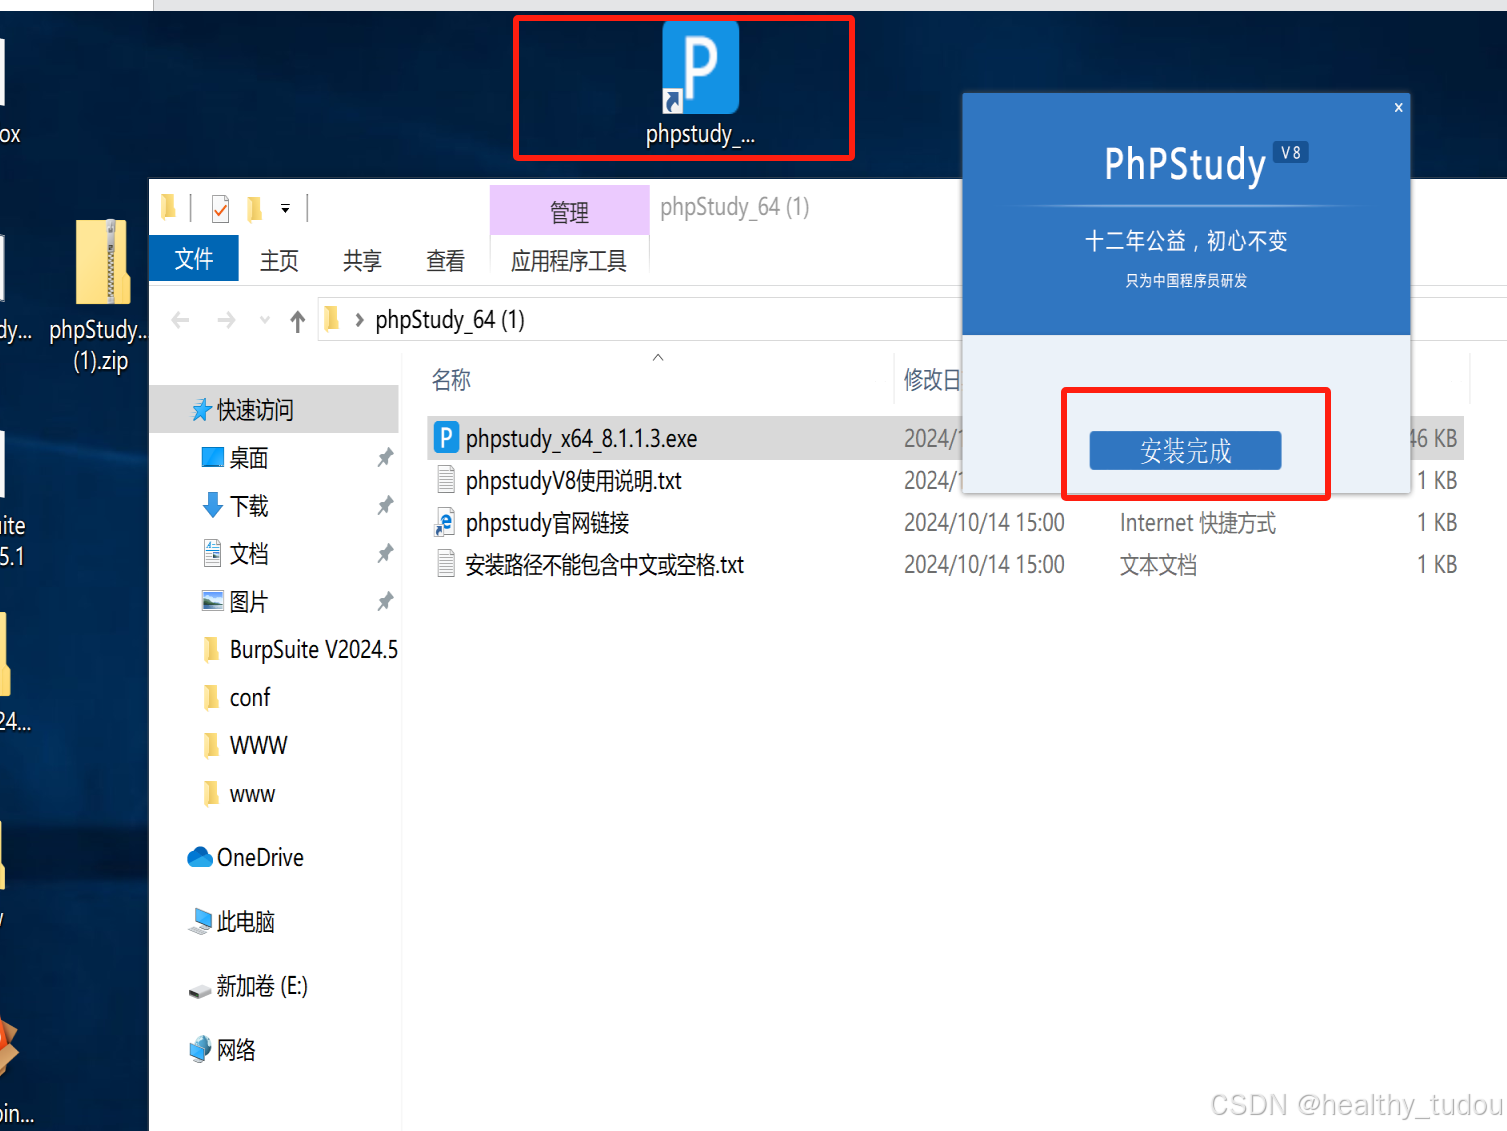This screenshot has height=1131, width=1507.
Task: Click the 安装路径不能包含中文或空格 file icon
Action: click(x=446, y=564)
